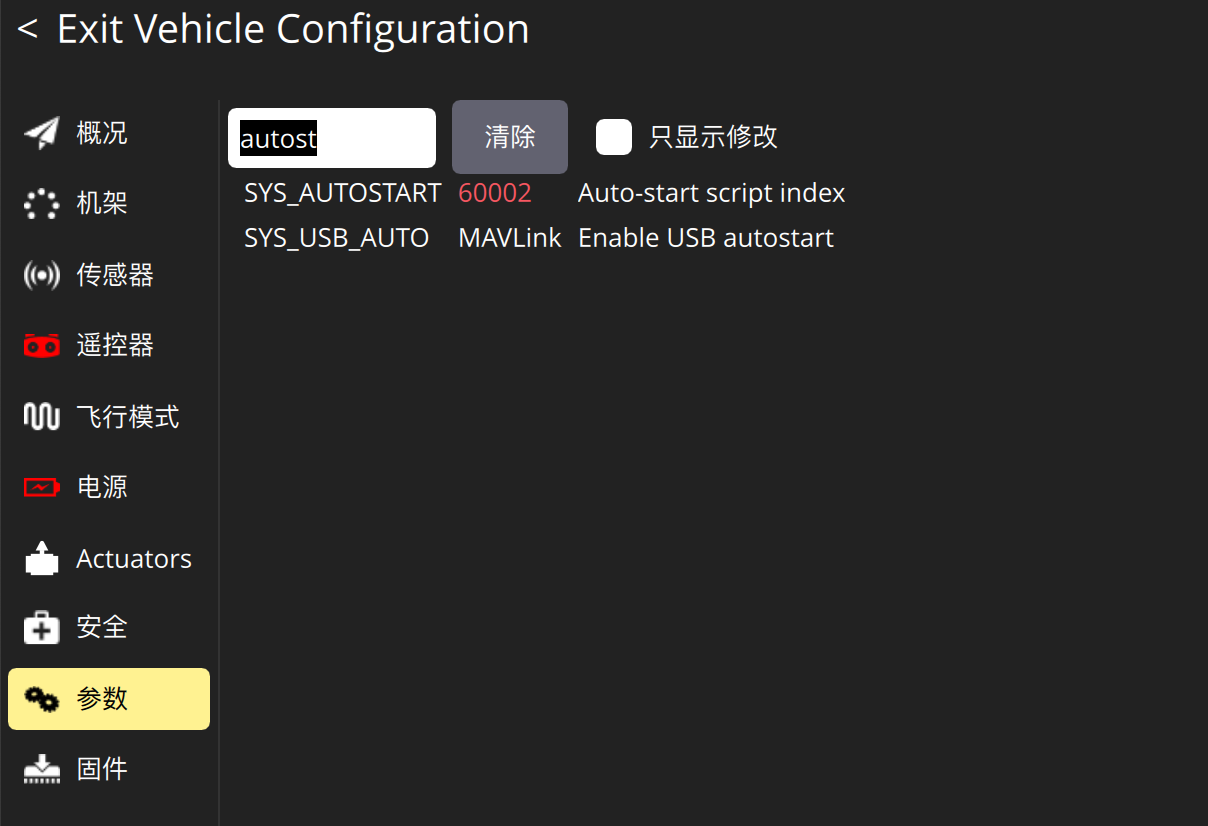Open the firmware download icon
Image resolution: width=1208 pixels, height=826 pixels.
click(42, 769)
